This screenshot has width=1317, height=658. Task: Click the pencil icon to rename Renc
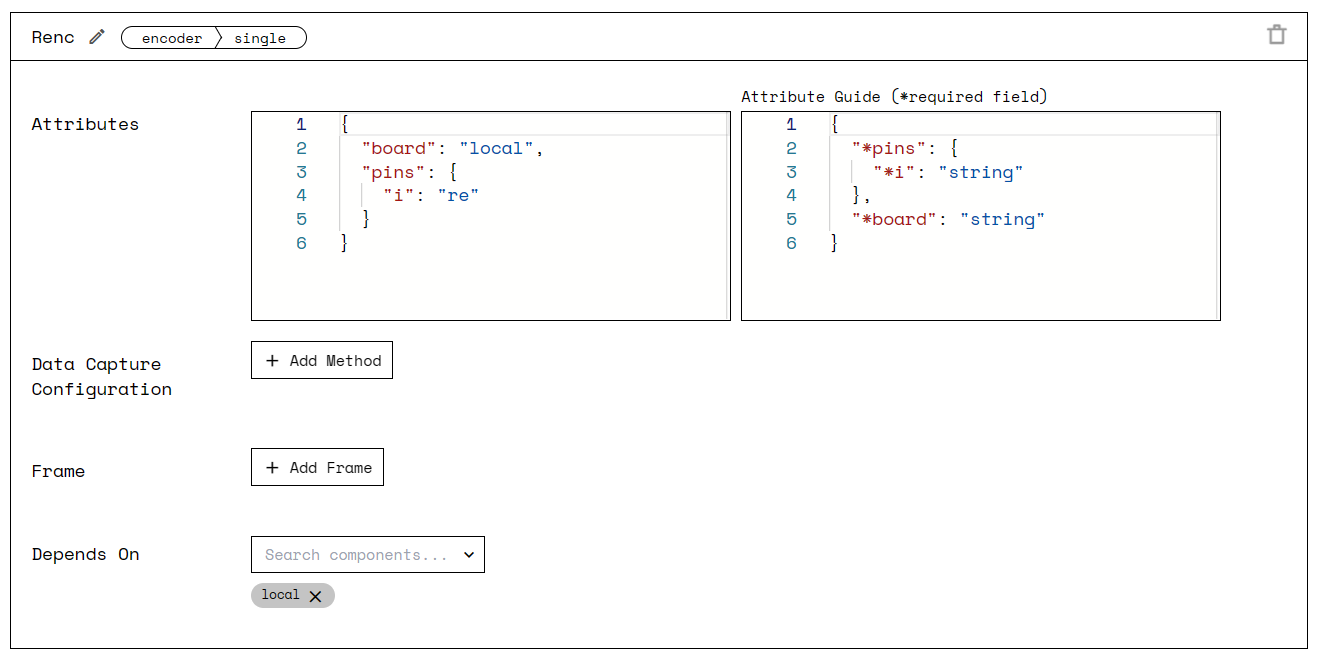95,36
